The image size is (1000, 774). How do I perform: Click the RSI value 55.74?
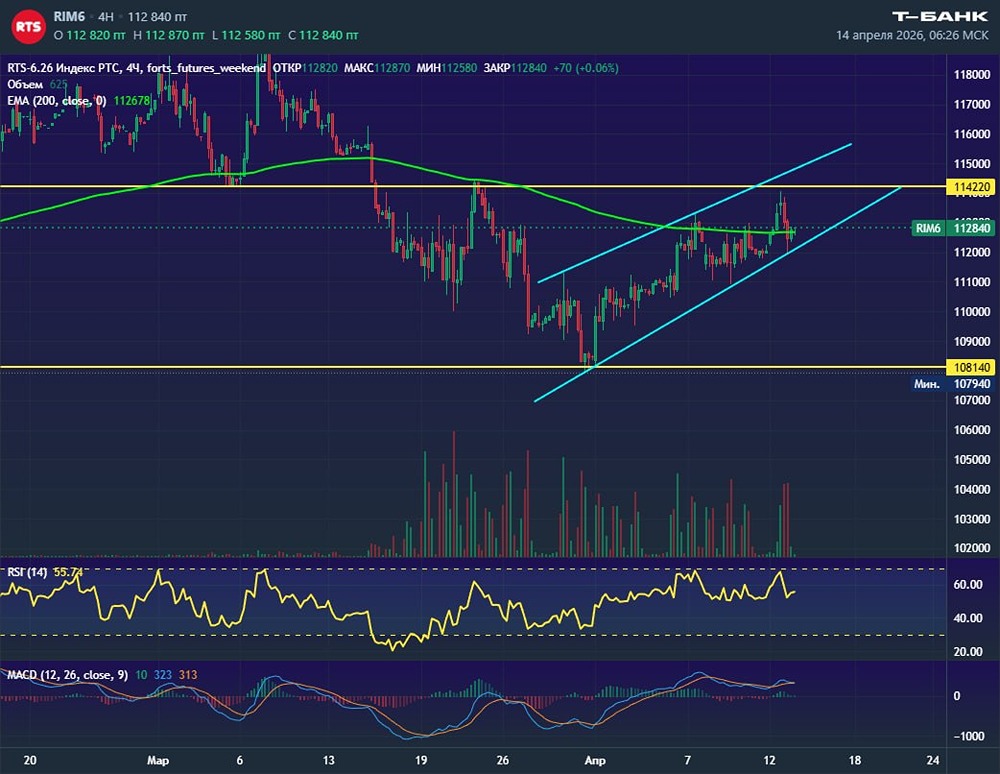68,572
